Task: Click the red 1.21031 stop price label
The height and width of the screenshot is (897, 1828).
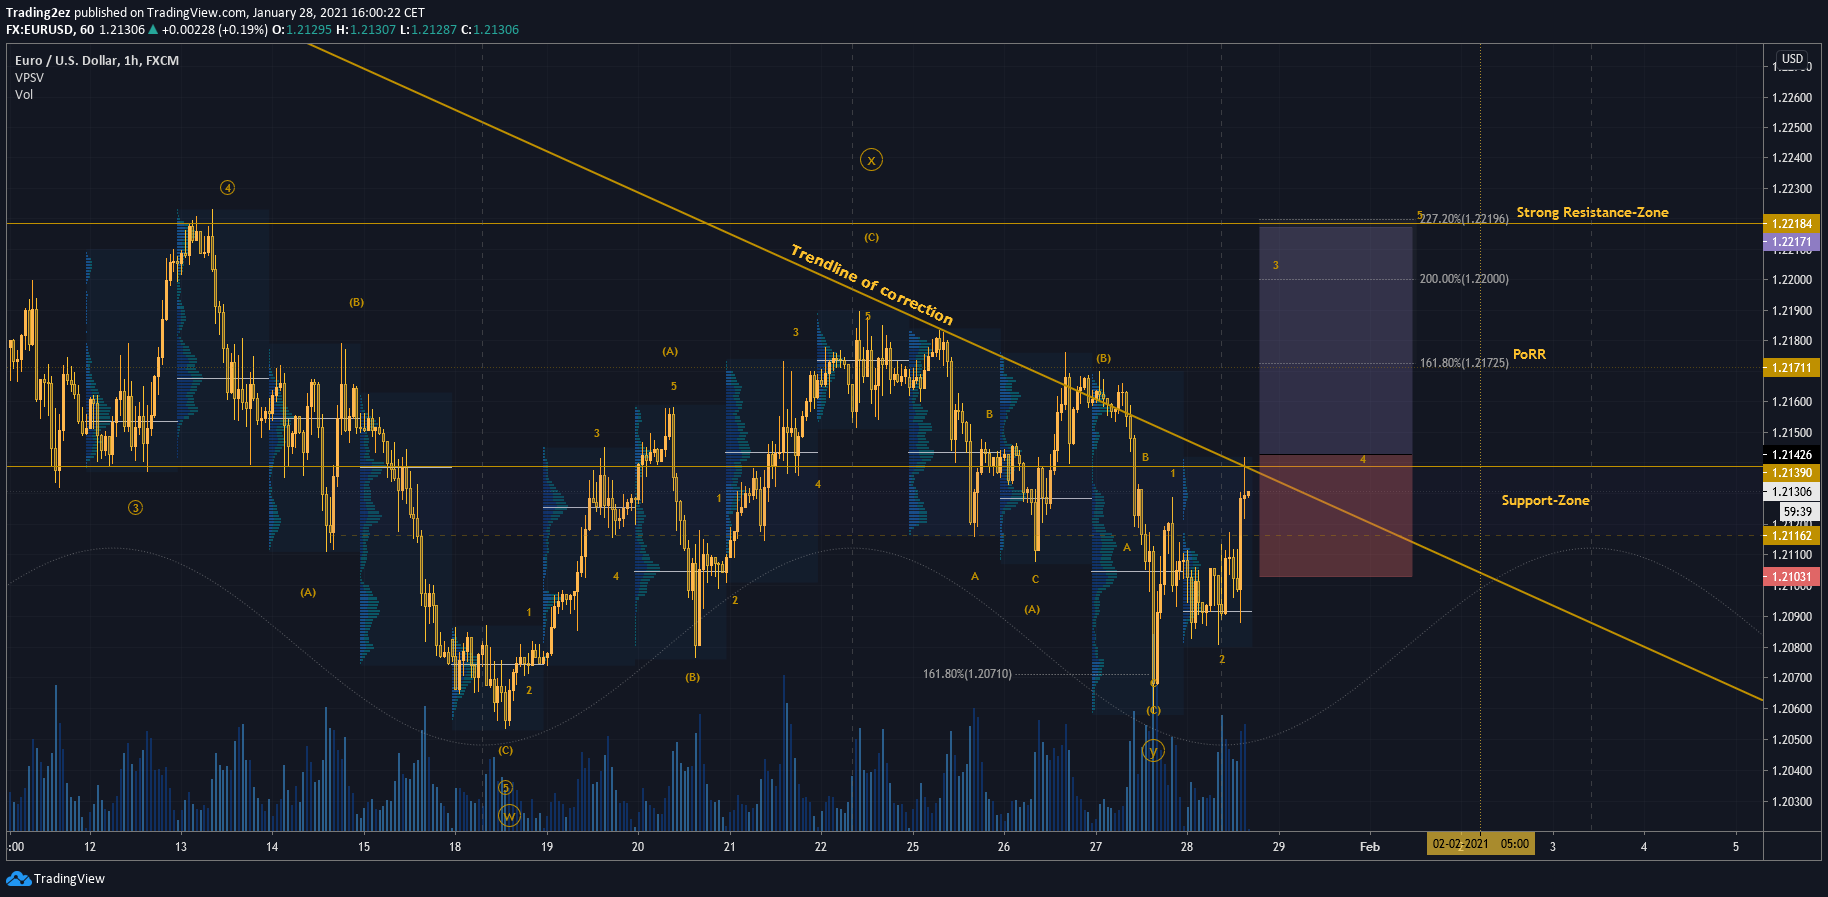Action: click(1791, 577)
